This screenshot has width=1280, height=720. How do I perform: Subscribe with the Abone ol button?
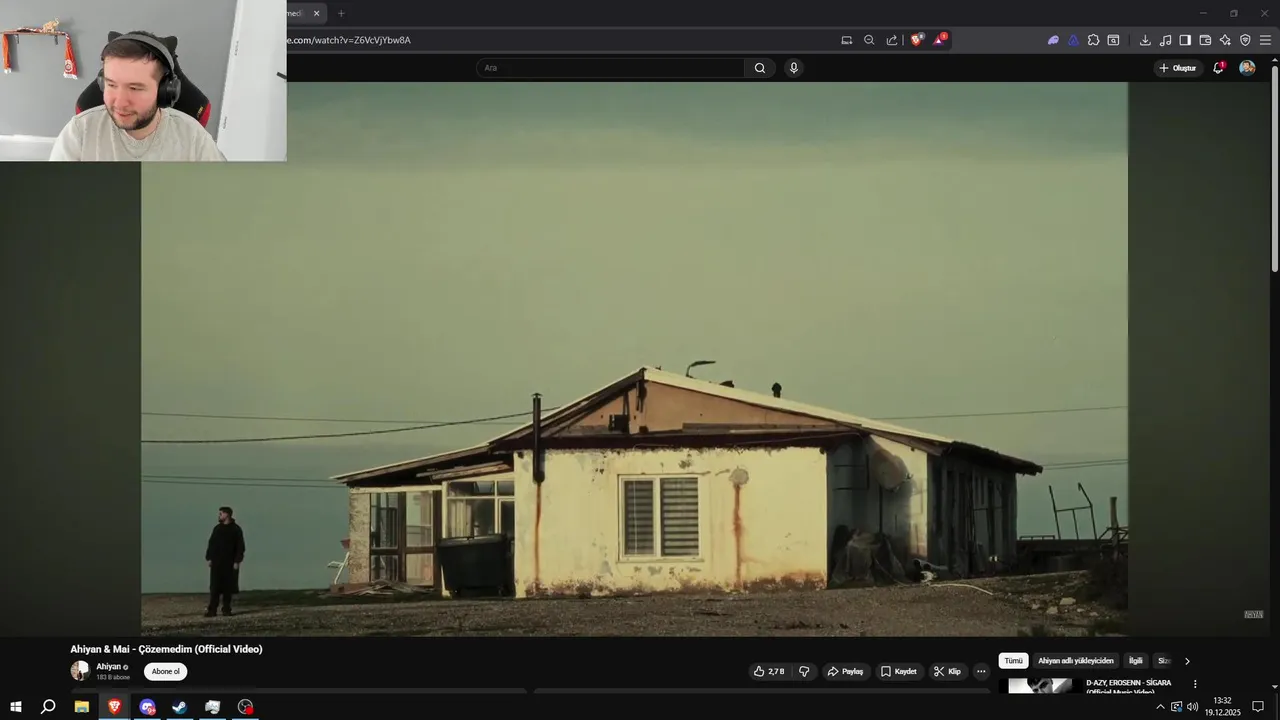[x=166, y=671]
